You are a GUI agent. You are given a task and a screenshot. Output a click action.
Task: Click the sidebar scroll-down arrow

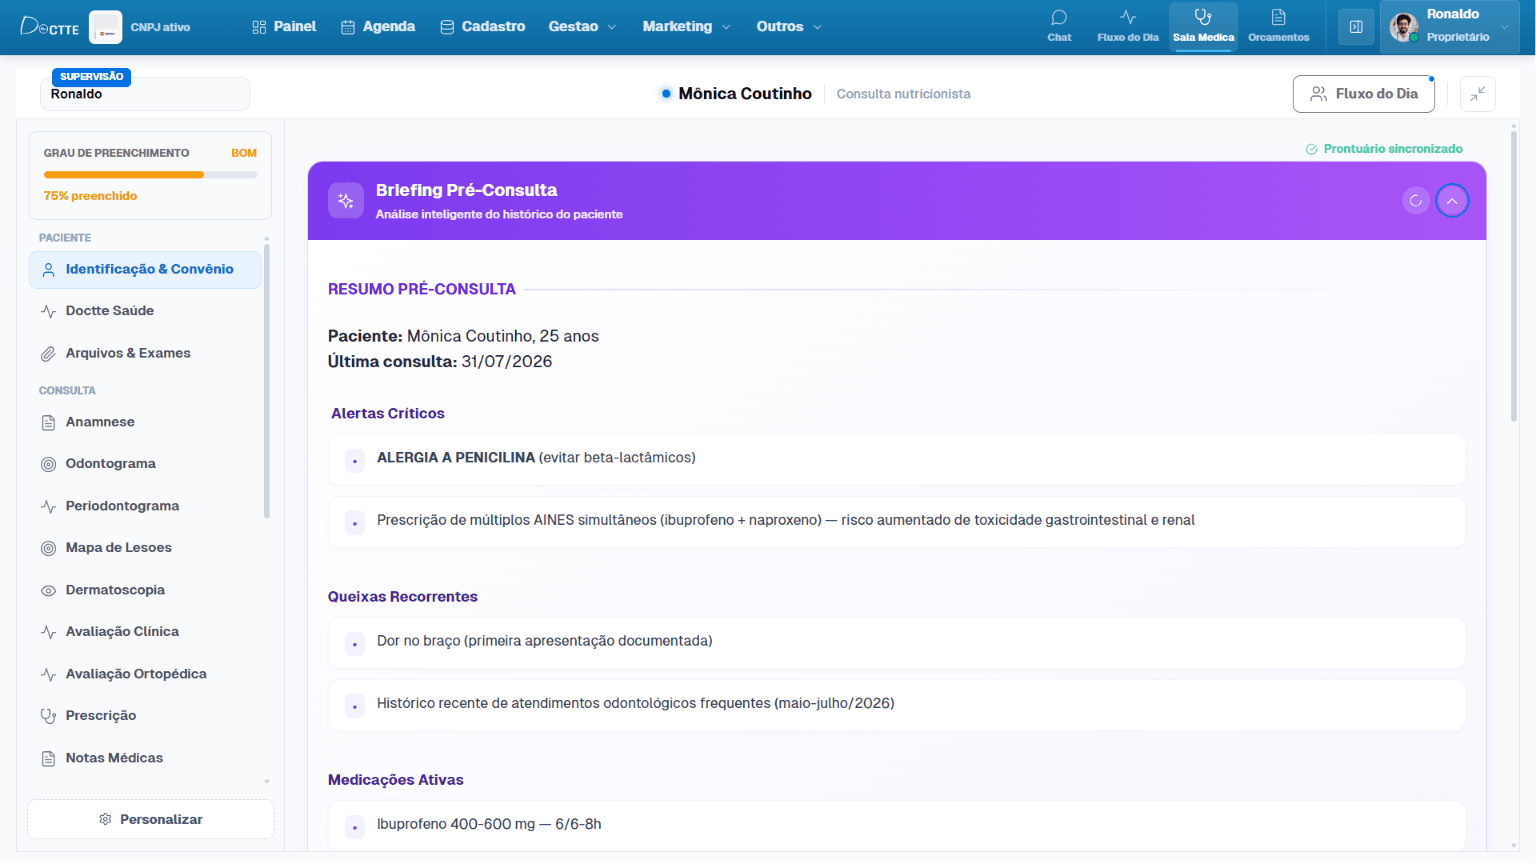[267, 781]
